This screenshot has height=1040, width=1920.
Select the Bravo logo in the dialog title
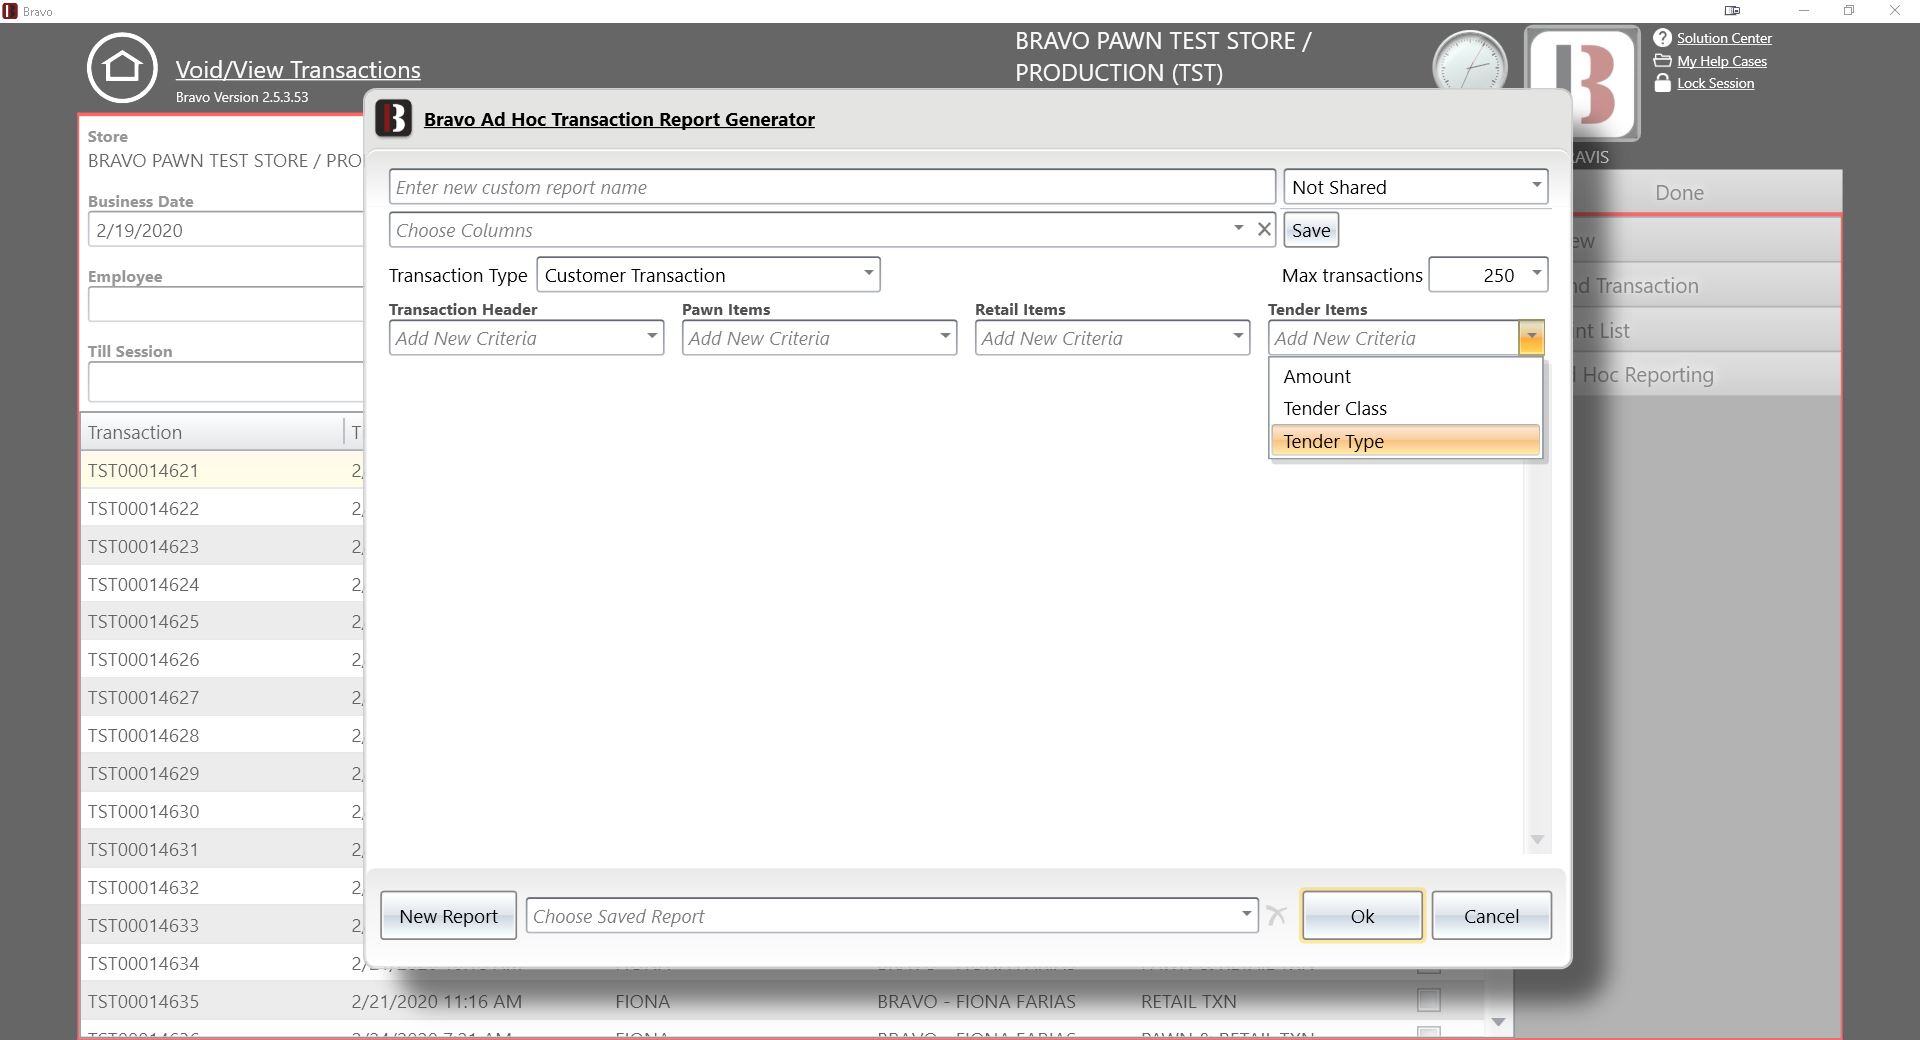[394, 118]
